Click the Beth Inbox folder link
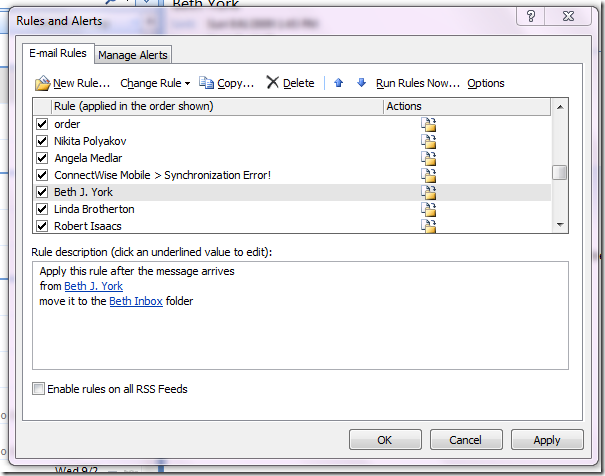605x476 pixels. (x=136, y=301)
